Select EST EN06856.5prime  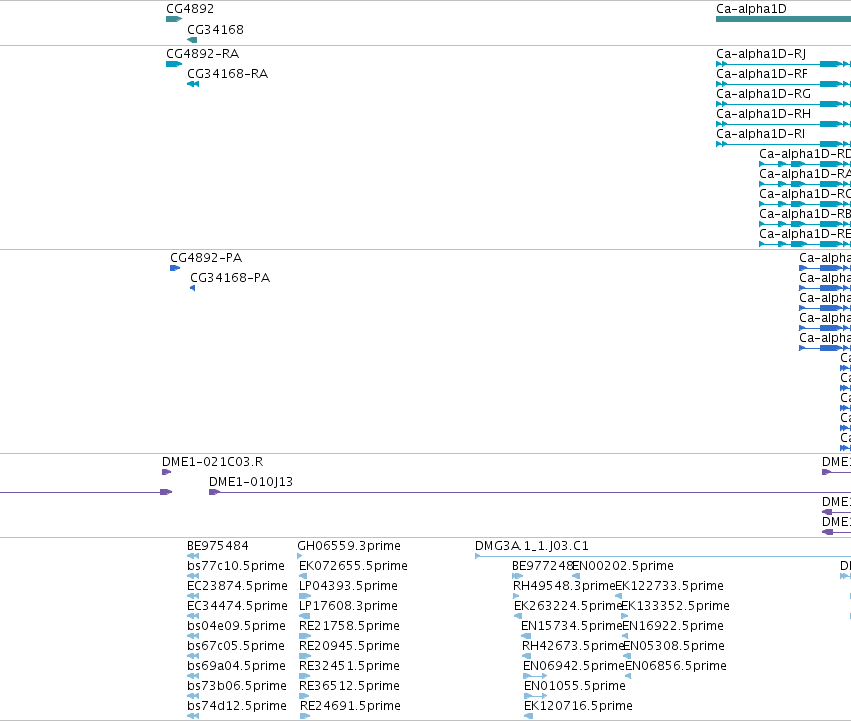click(676, 666)
